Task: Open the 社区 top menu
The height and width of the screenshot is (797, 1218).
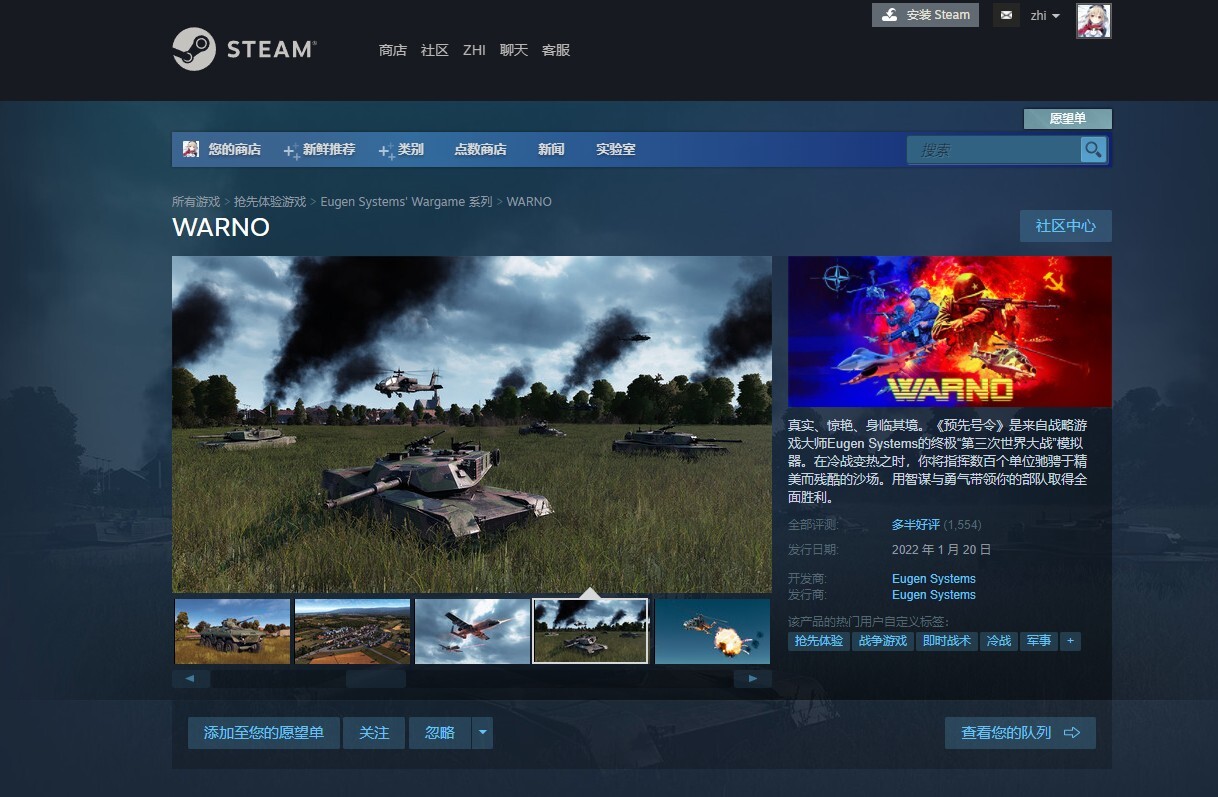Action: pyautogui.click(x=435, y=50)
